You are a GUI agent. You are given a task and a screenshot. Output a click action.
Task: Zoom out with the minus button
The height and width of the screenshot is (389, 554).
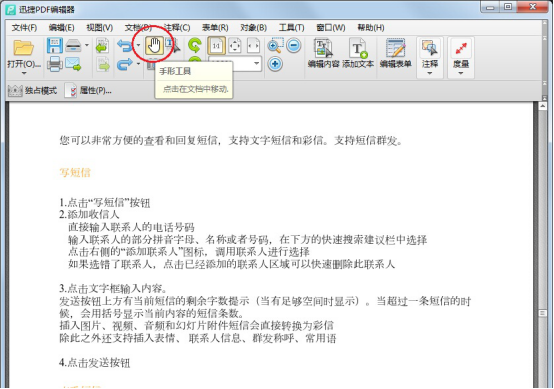(x=294, y=46)
